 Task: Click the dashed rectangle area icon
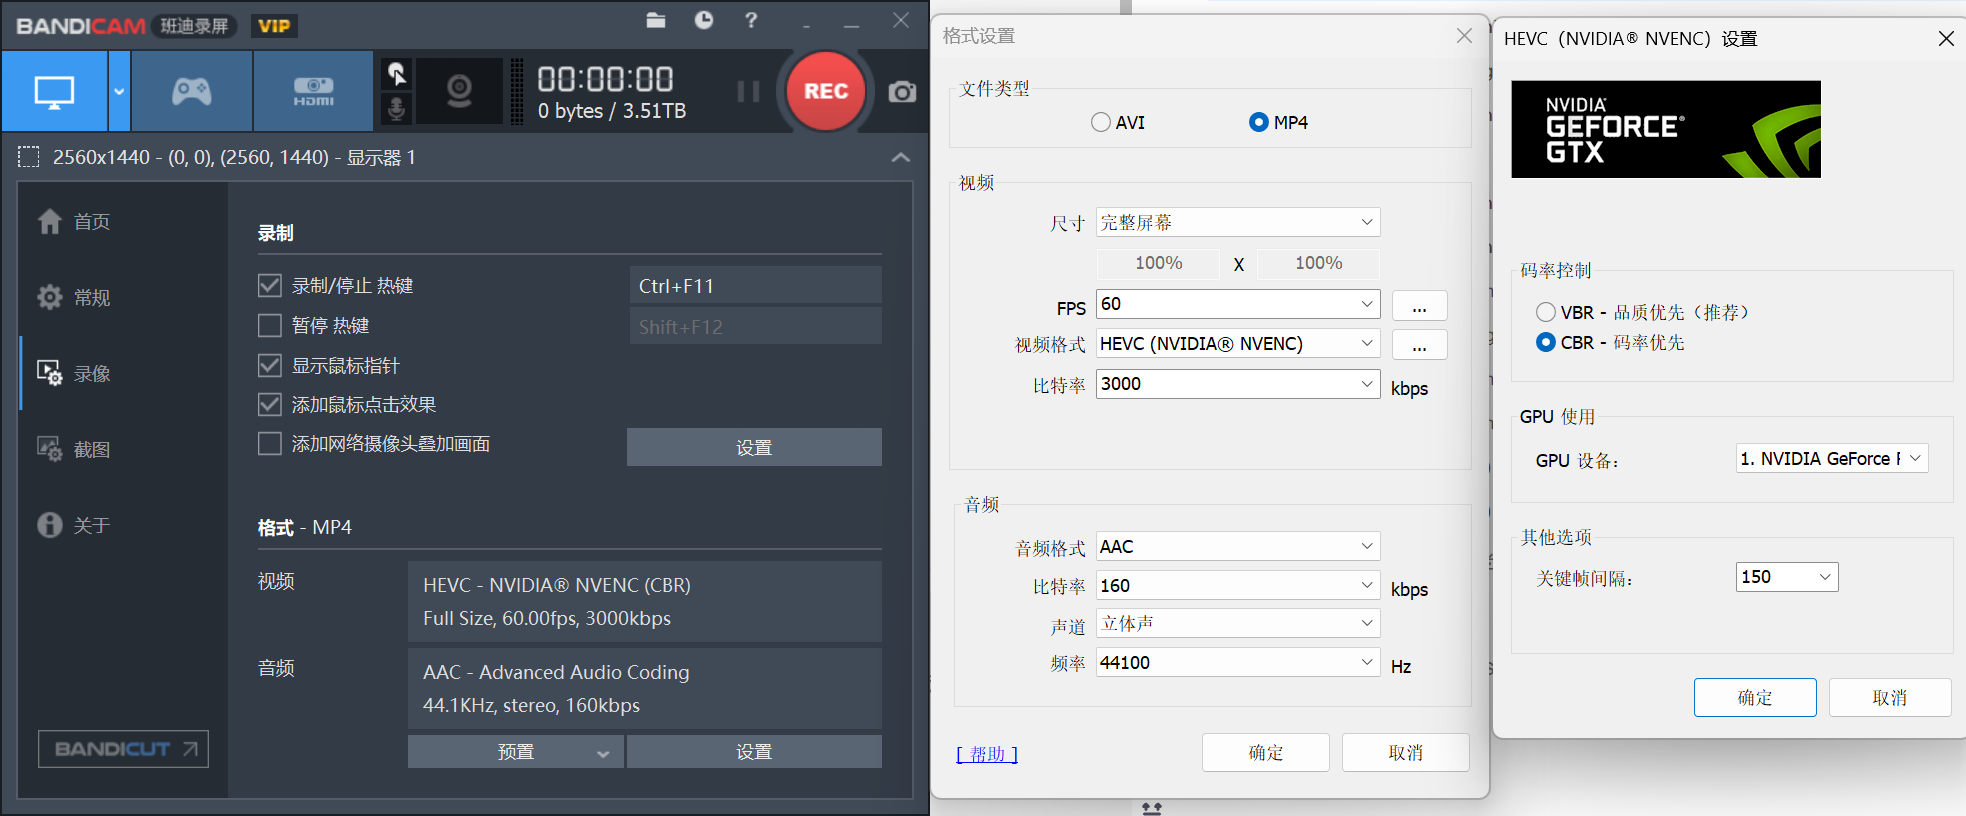point(29,157)
